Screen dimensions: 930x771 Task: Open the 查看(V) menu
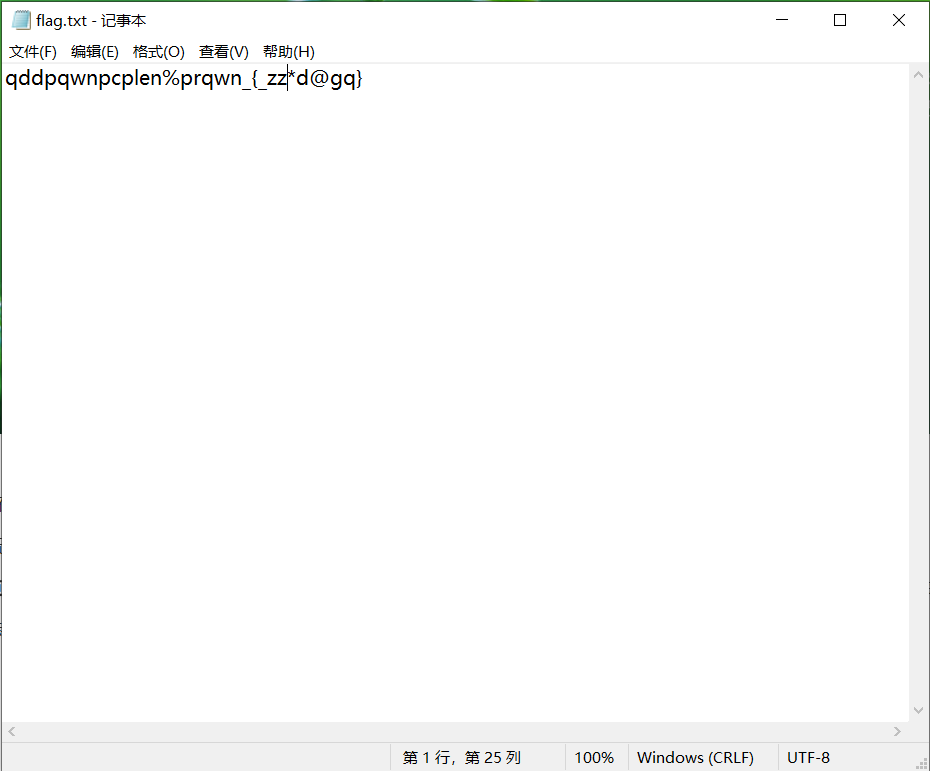coord(224,52)
